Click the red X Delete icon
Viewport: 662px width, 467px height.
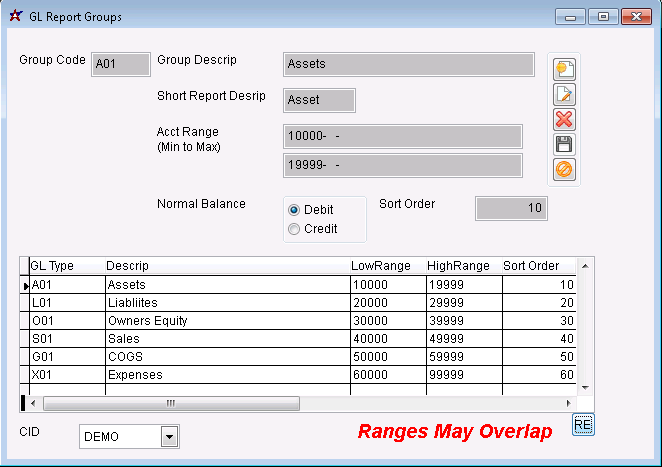(564, 120)
